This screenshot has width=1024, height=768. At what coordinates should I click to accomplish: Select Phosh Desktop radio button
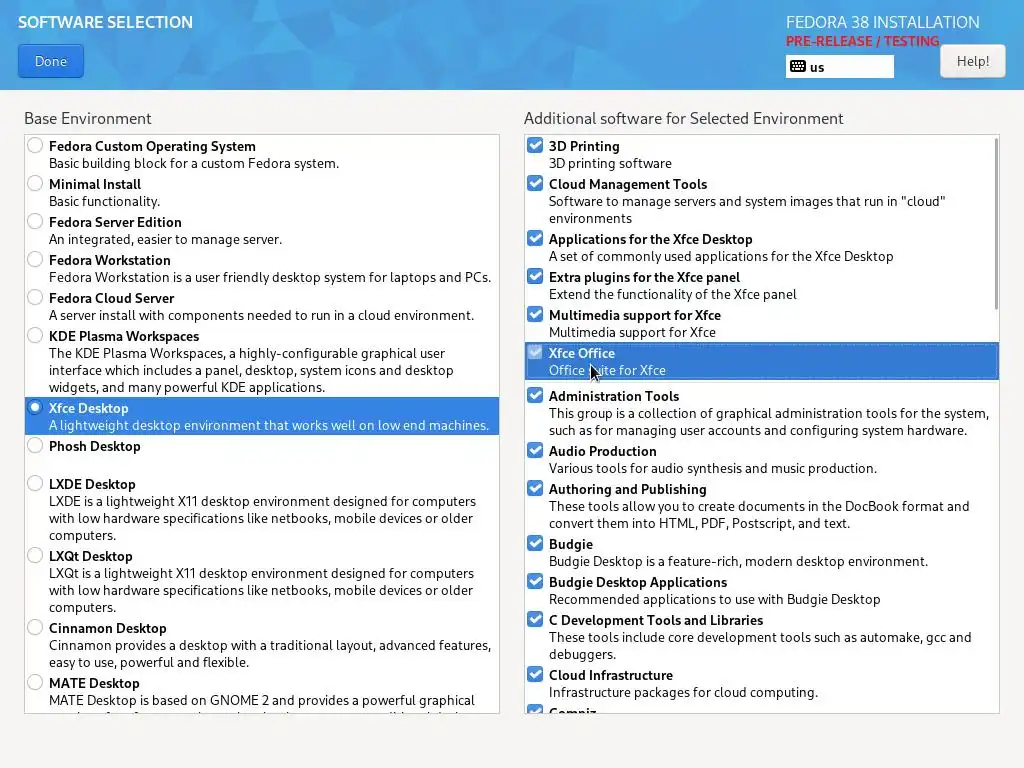point(35,445)
